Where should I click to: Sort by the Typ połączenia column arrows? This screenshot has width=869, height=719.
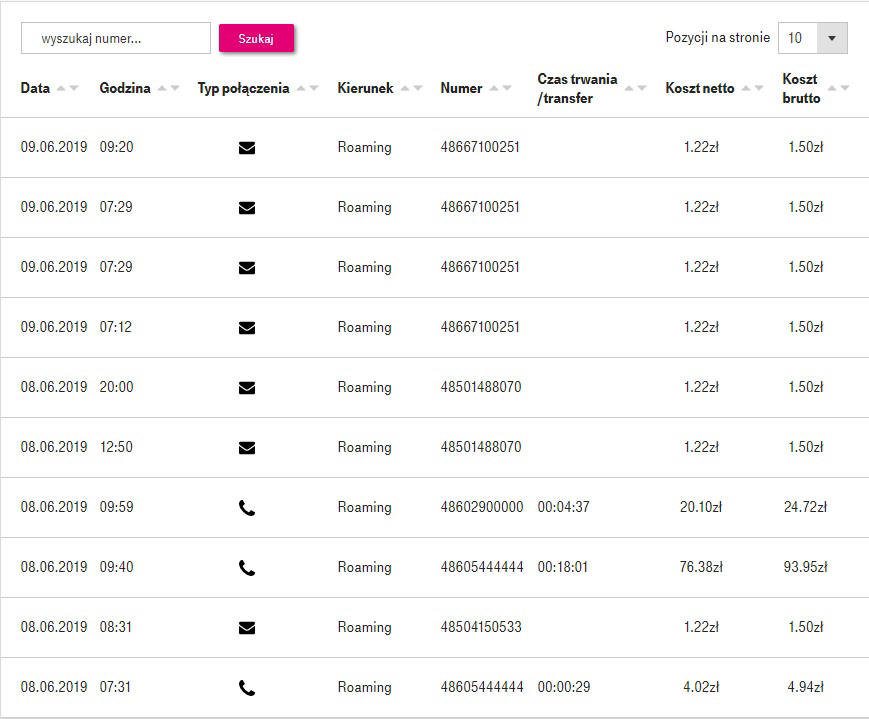(x=308, y=88)
